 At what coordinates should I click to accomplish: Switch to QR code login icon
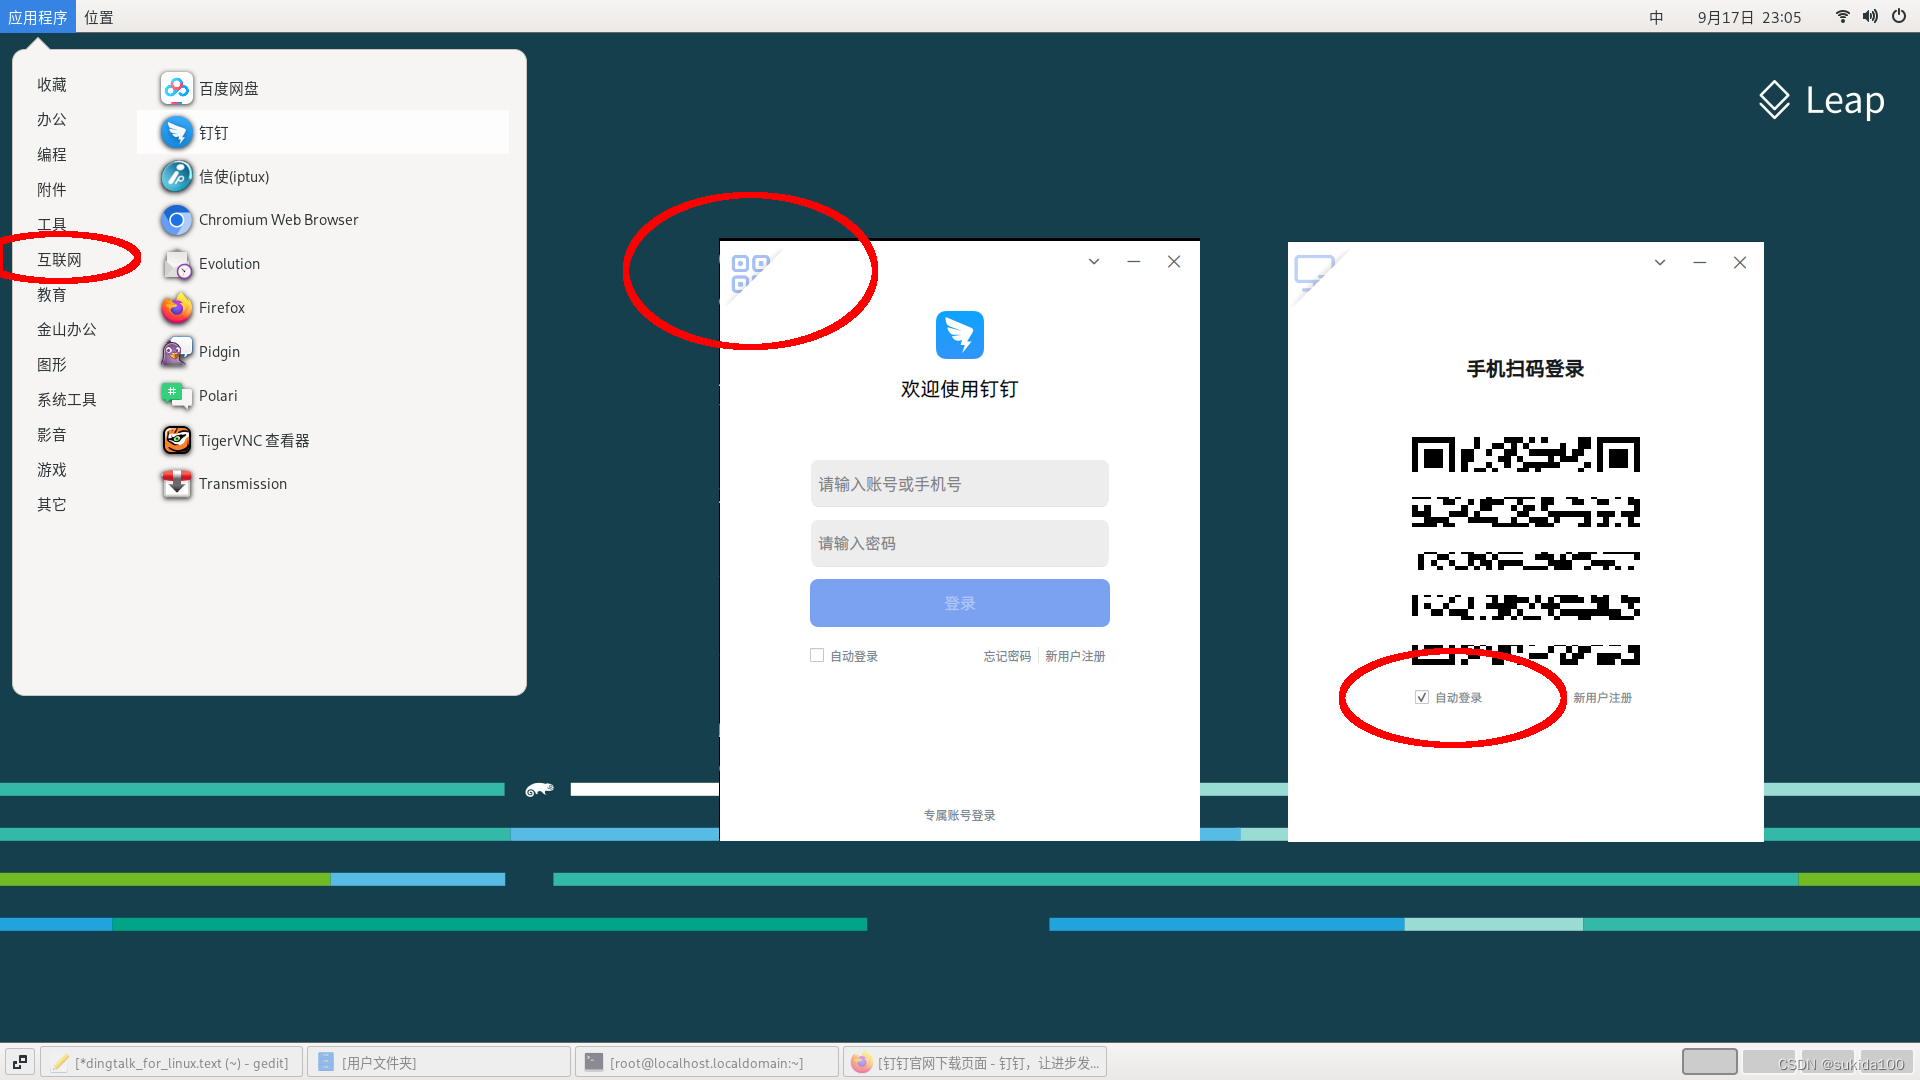[x=749, y=272]
